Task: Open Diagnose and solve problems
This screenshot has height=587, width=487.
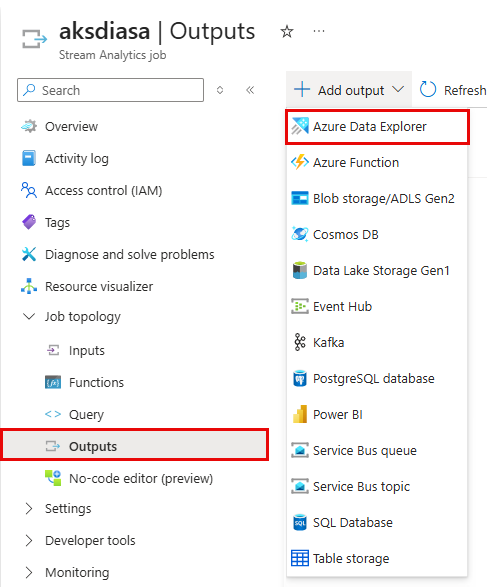Action: coord(130,255)
